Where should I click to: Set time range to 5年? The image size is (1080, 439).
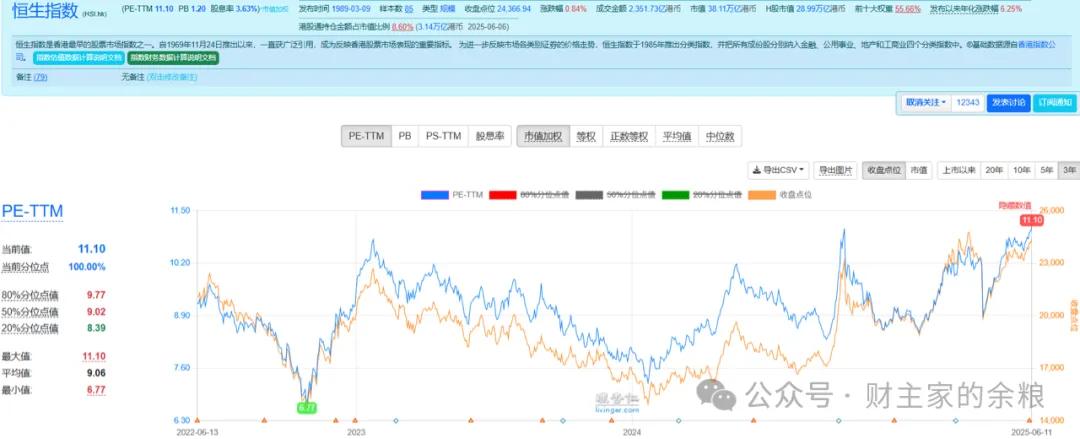point(1047,170)
